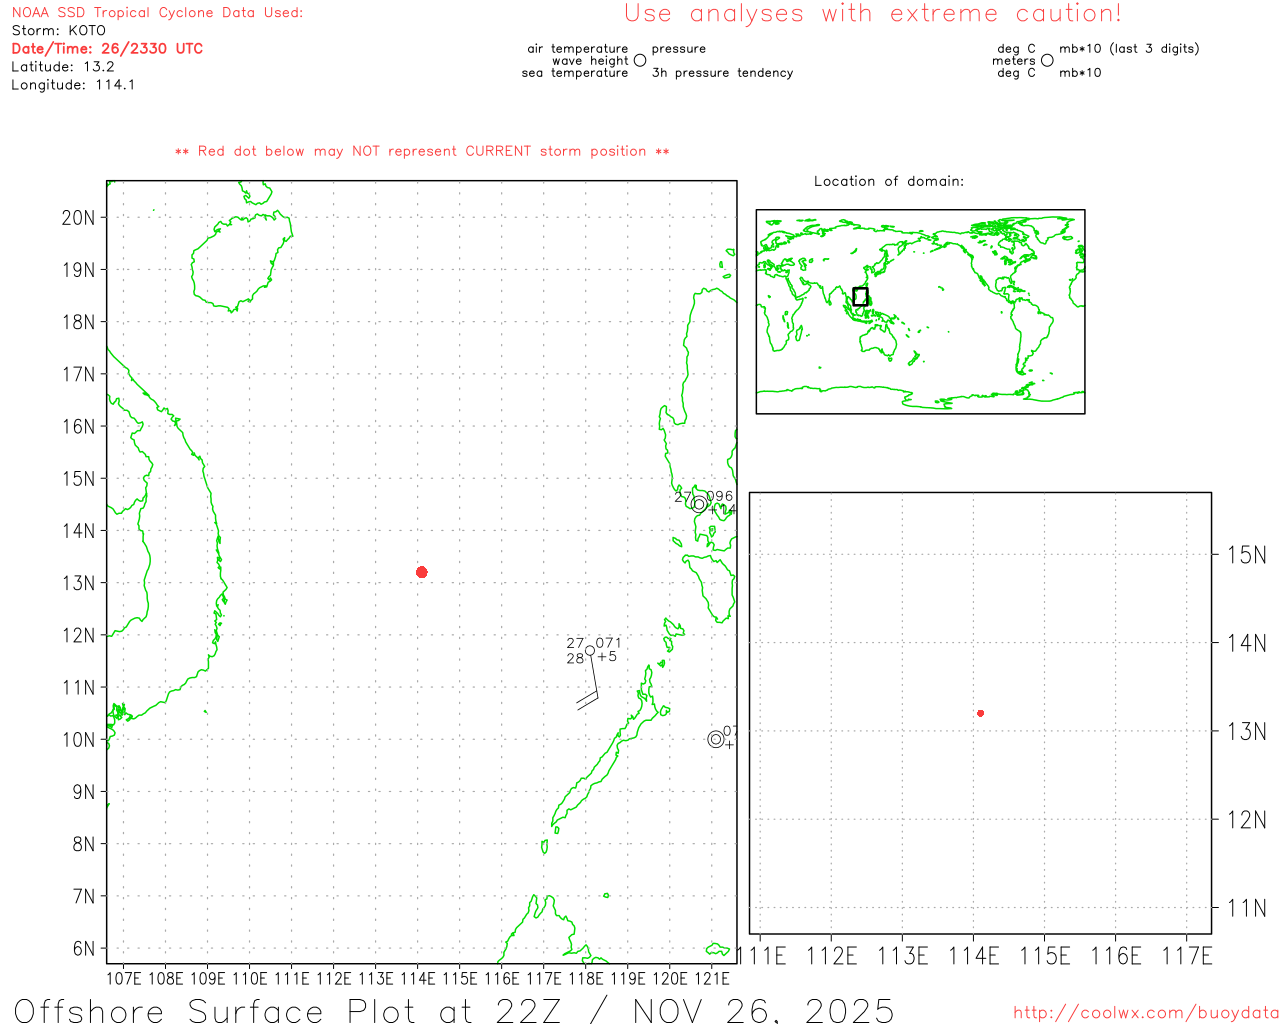Image resolution: width=1280 pixels, height=1024 pixels.
Task: Click the legend circle beside meters
Action: tap(1047, 61)
